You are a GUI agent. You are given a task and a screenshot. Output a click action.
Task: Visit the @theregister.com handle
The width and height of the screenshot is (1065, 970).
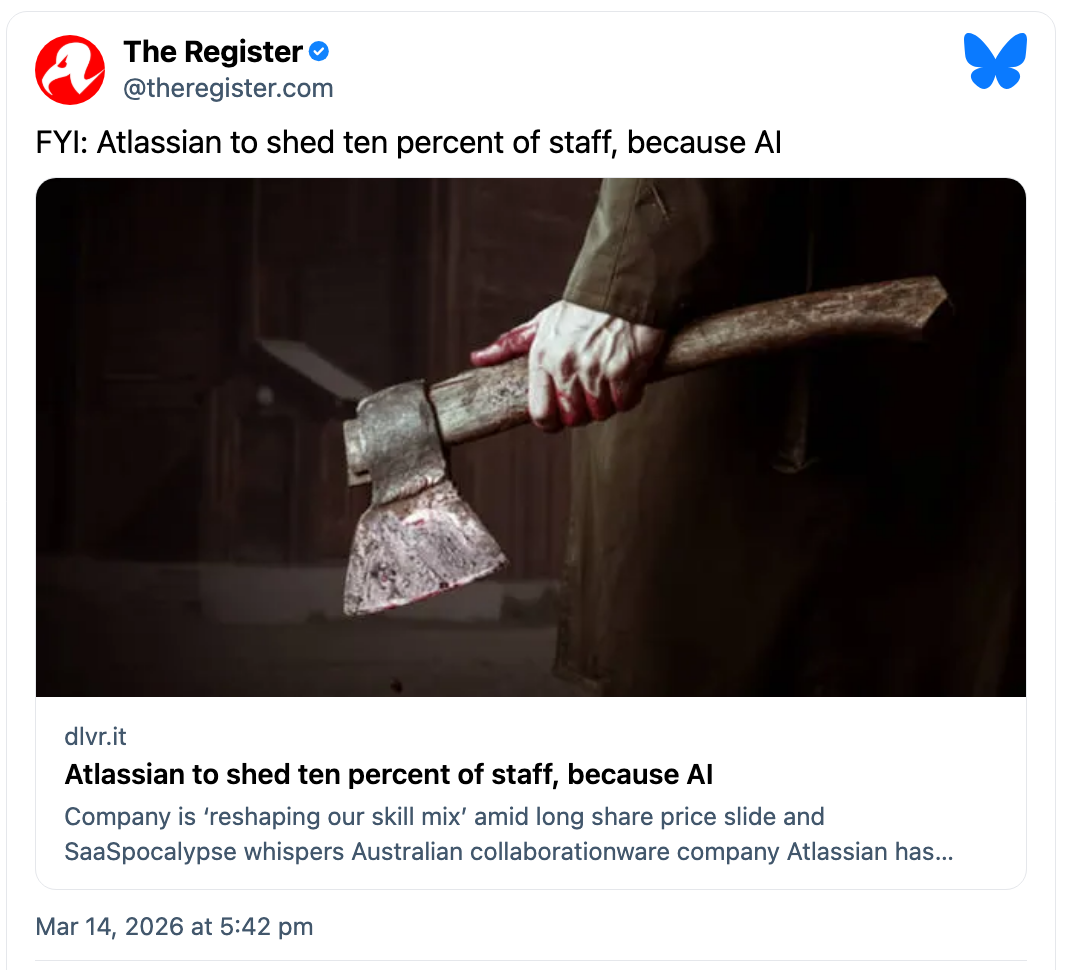[228, 88]
